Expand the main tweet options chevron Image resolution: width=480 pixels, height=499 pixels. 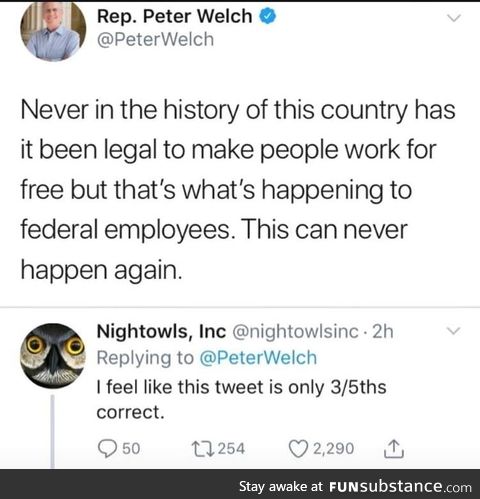[x=454, y=18]
